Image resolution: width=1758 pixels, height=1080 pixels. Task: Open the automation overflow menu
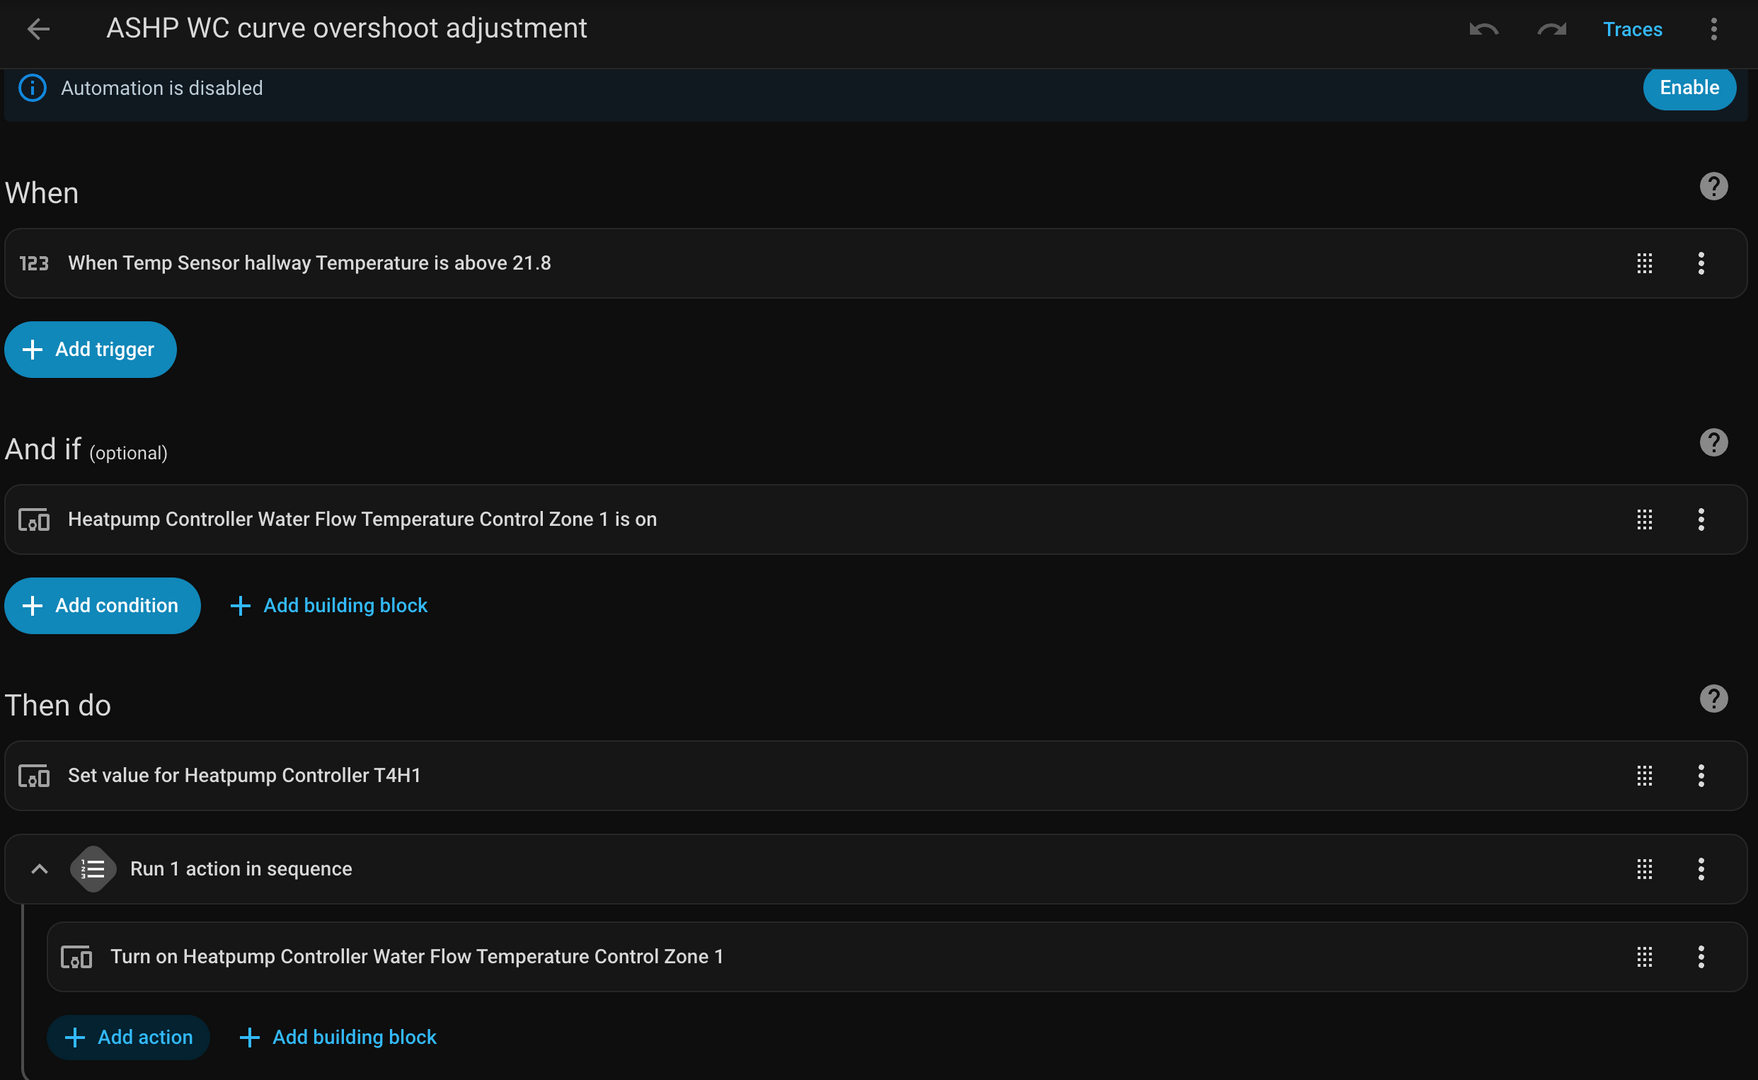(x=1713, y=29)
